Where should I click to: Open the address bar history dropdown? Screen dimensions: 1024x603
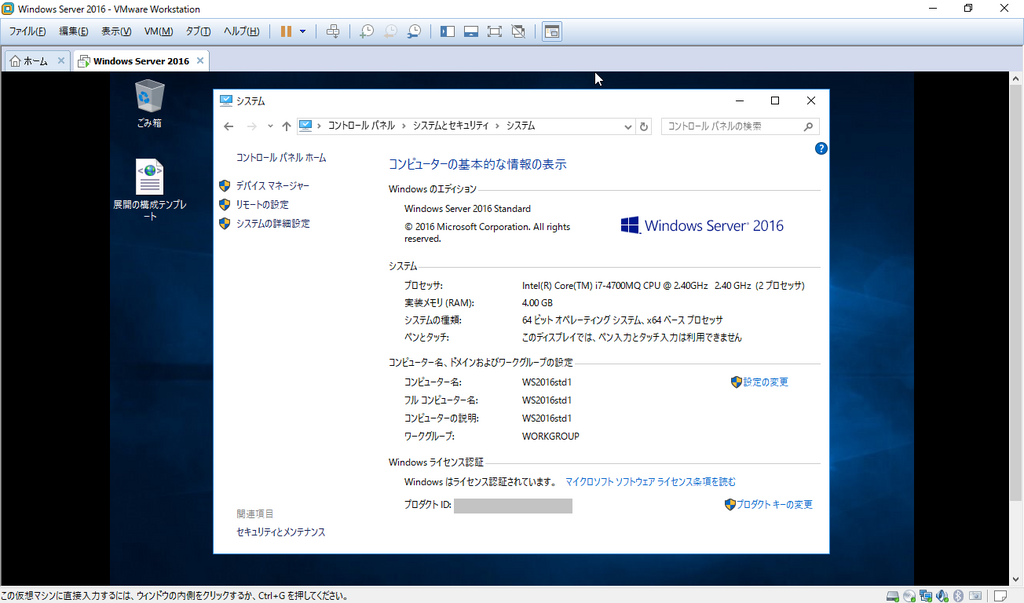pyautogui.click(x=628, y=126)
